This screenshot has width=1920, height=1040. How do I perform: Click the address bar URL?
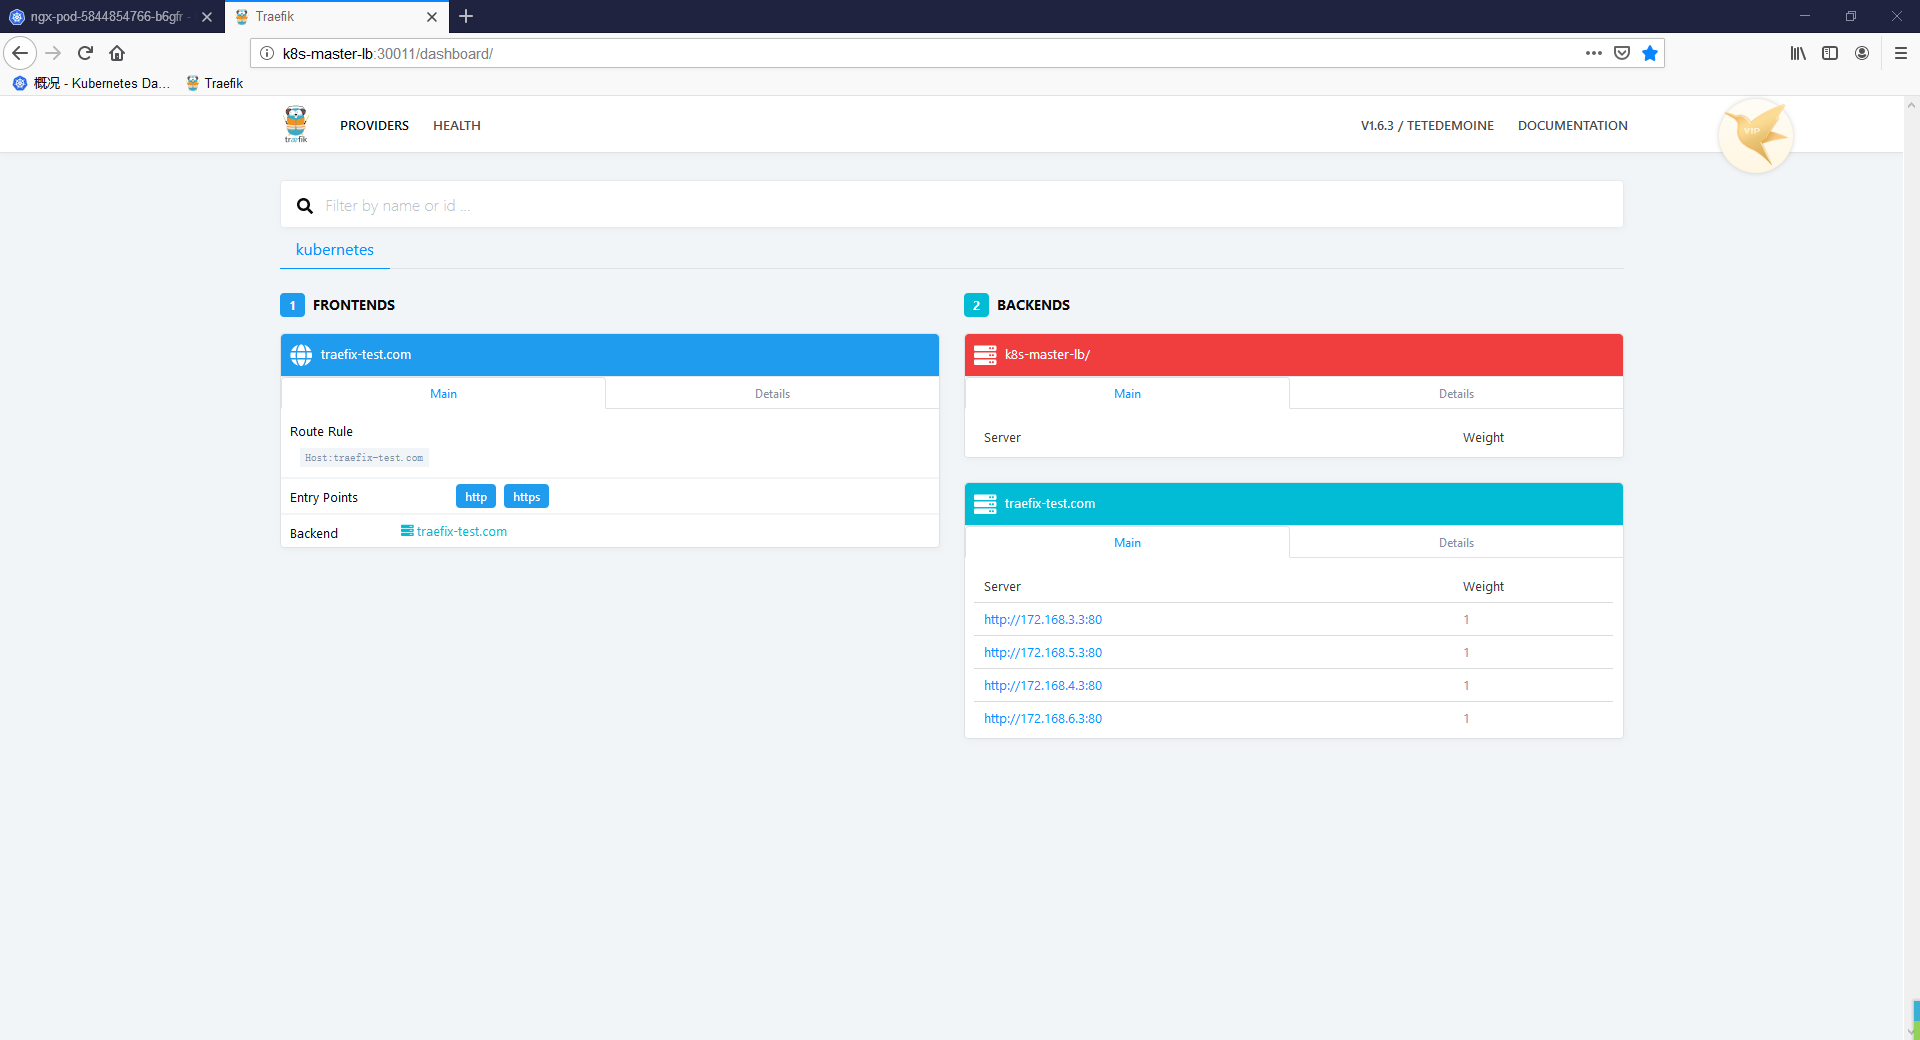tap(388, 54)
